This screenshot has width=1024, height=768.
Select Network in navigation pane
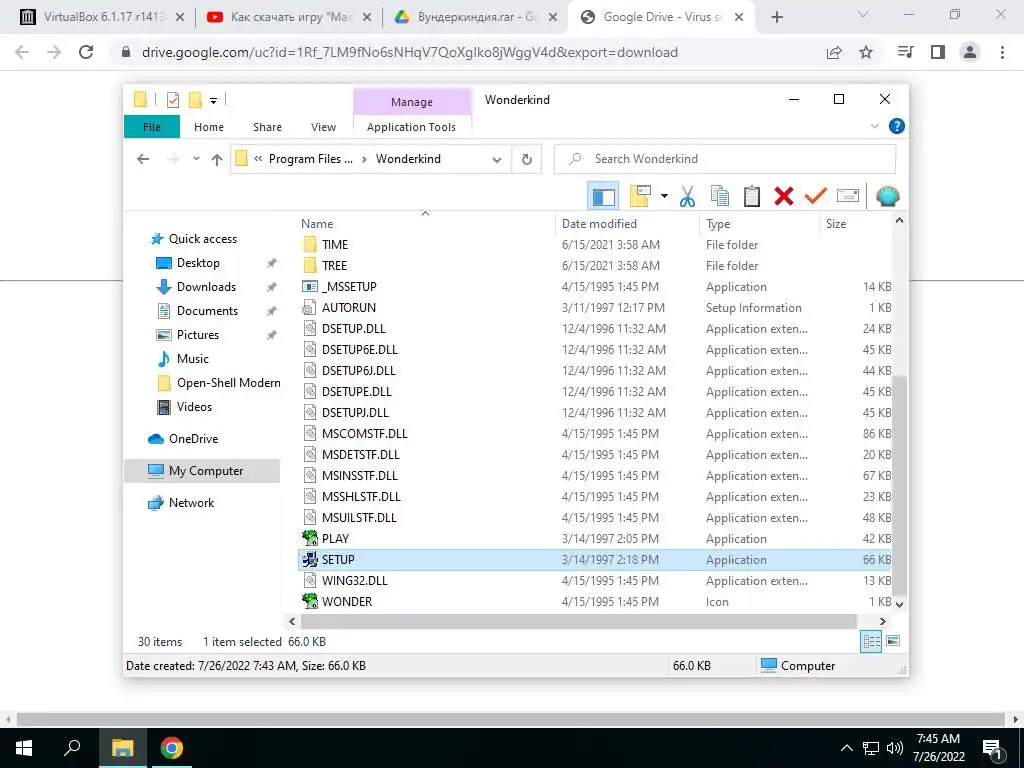[191, 503]
